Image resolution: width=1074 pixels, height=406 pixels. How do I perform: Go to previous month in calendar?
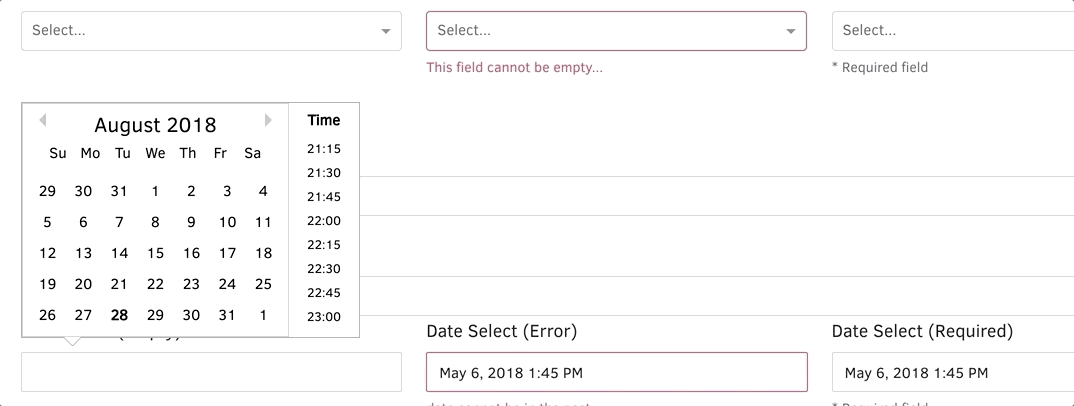pyautogui.click(x=42, y=121)
